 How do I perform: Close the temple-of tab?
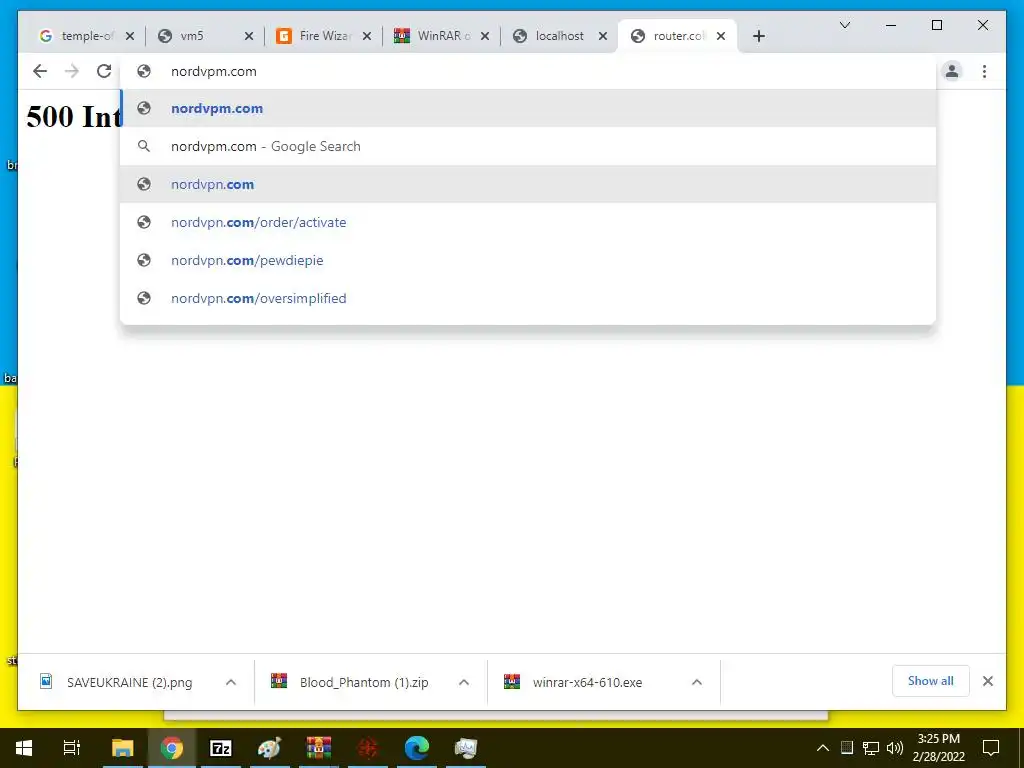(x=130, y=36)
